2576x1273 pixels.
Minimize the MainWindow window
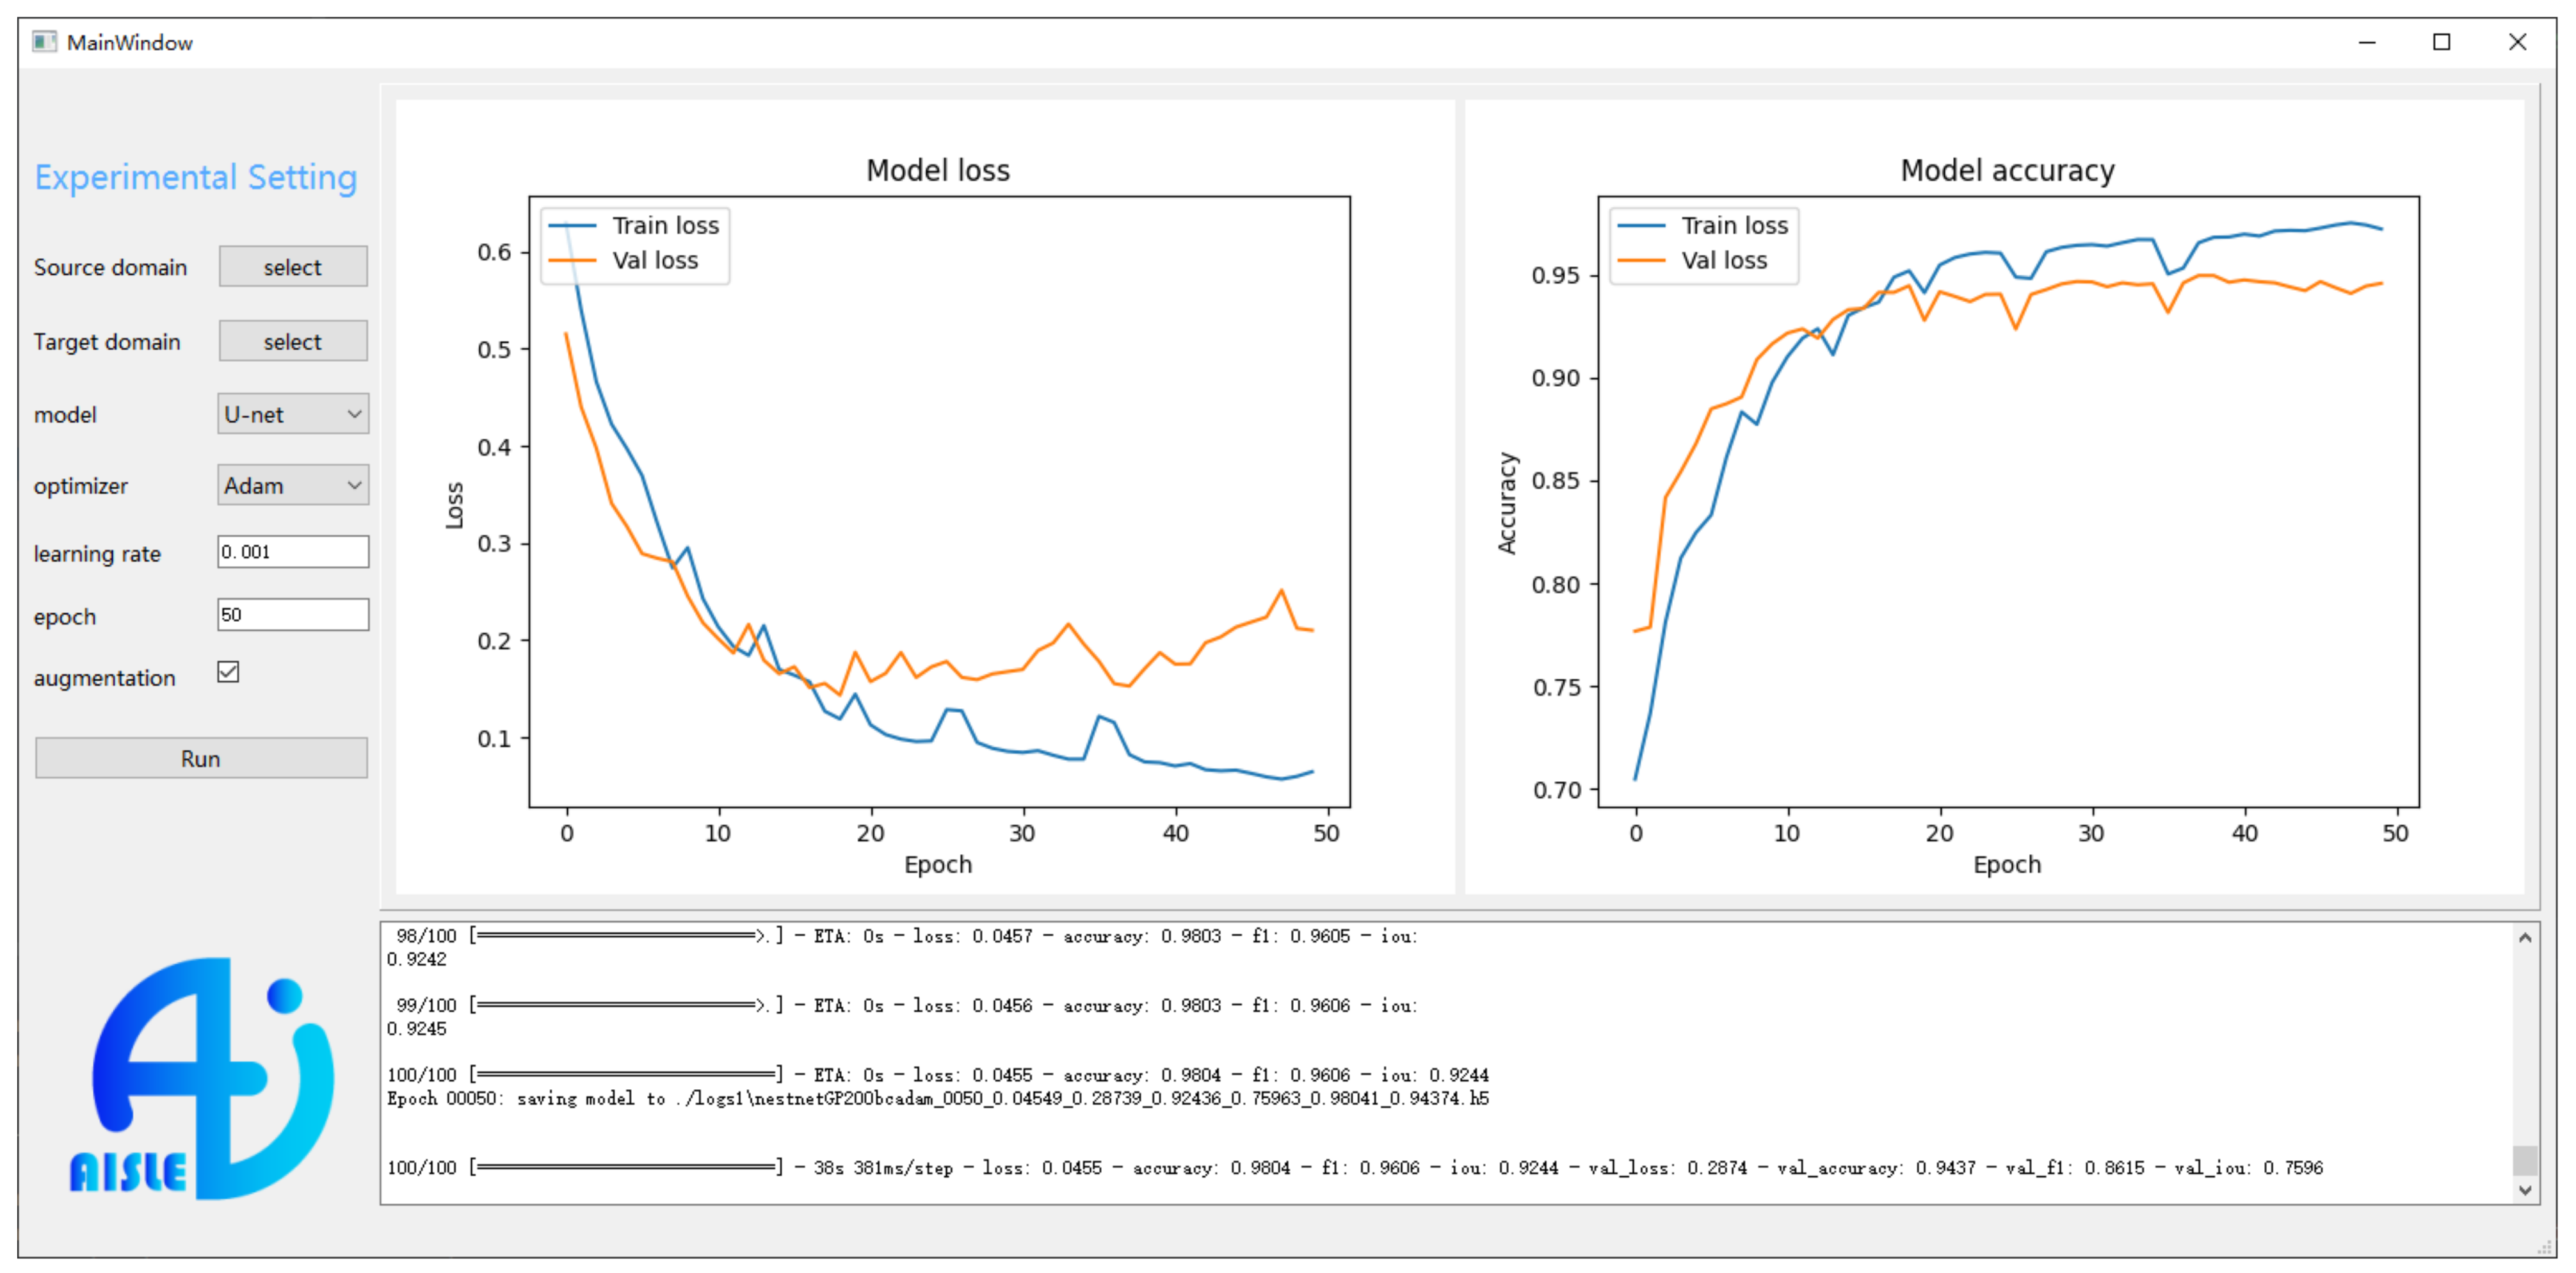[x=2366, y=42]
